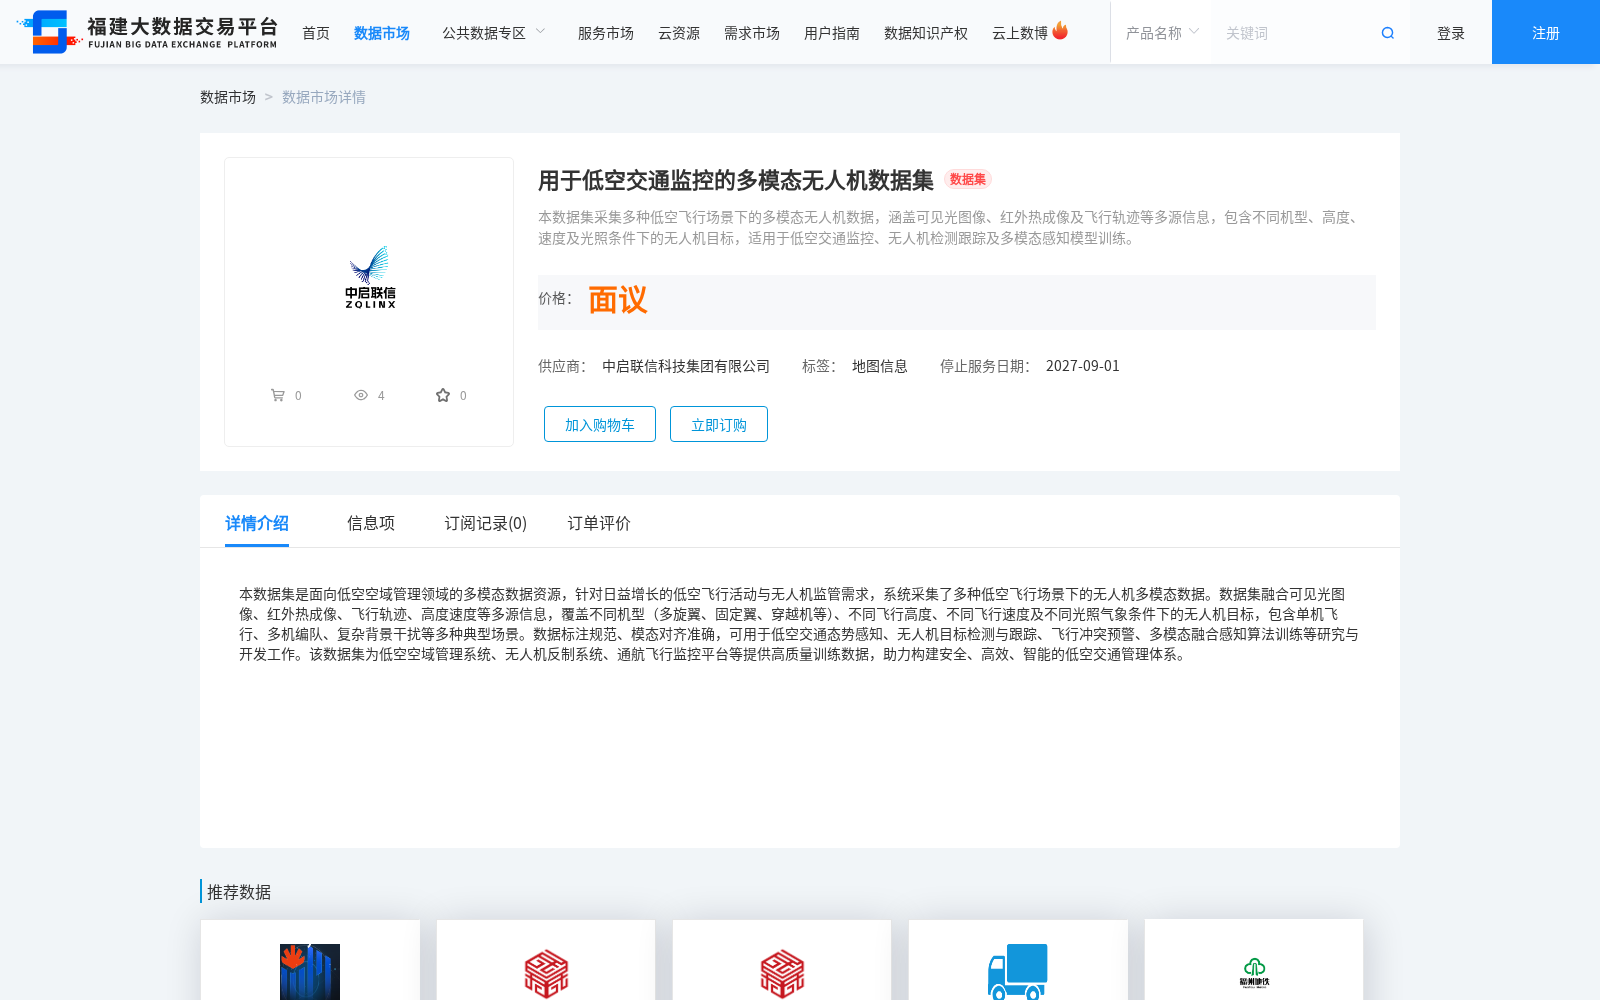The height and width of the screenshot is (1000, 1600).
Task: Click the star favorite icon
Action: [443, 395]
